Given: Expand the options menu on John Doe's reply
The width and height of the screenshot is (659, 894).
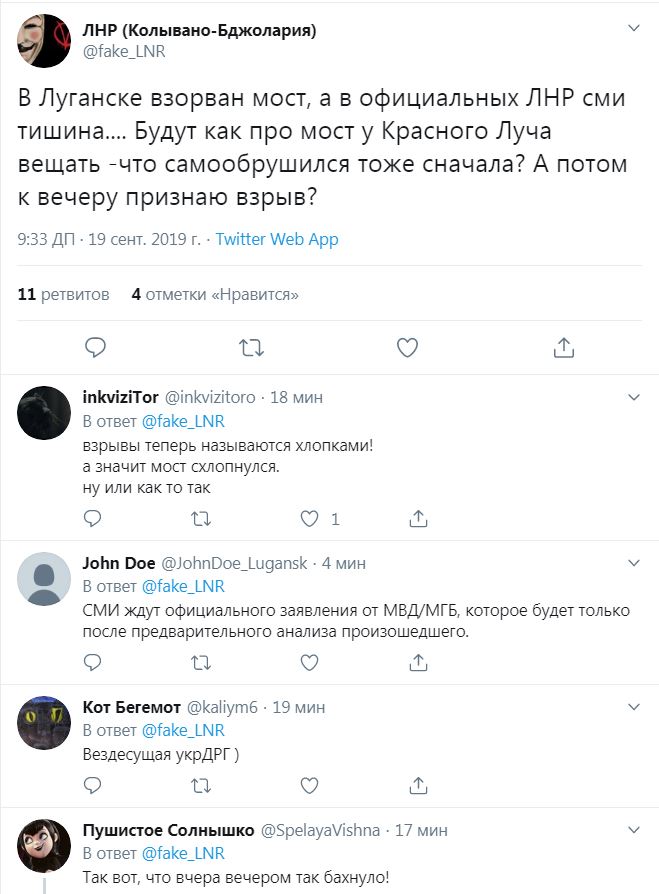Looking at the screenshot, I should click(x=632, y=562).
